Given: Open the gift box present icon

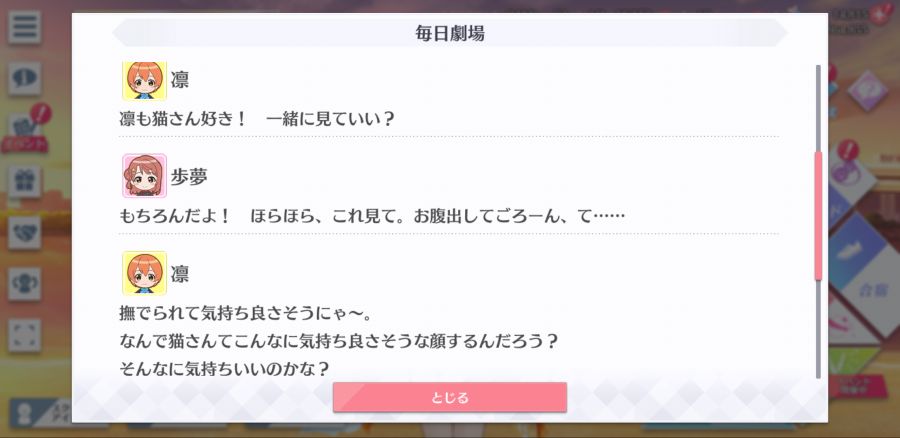Looking at the screenshot, I should click(x=25, y=181).
